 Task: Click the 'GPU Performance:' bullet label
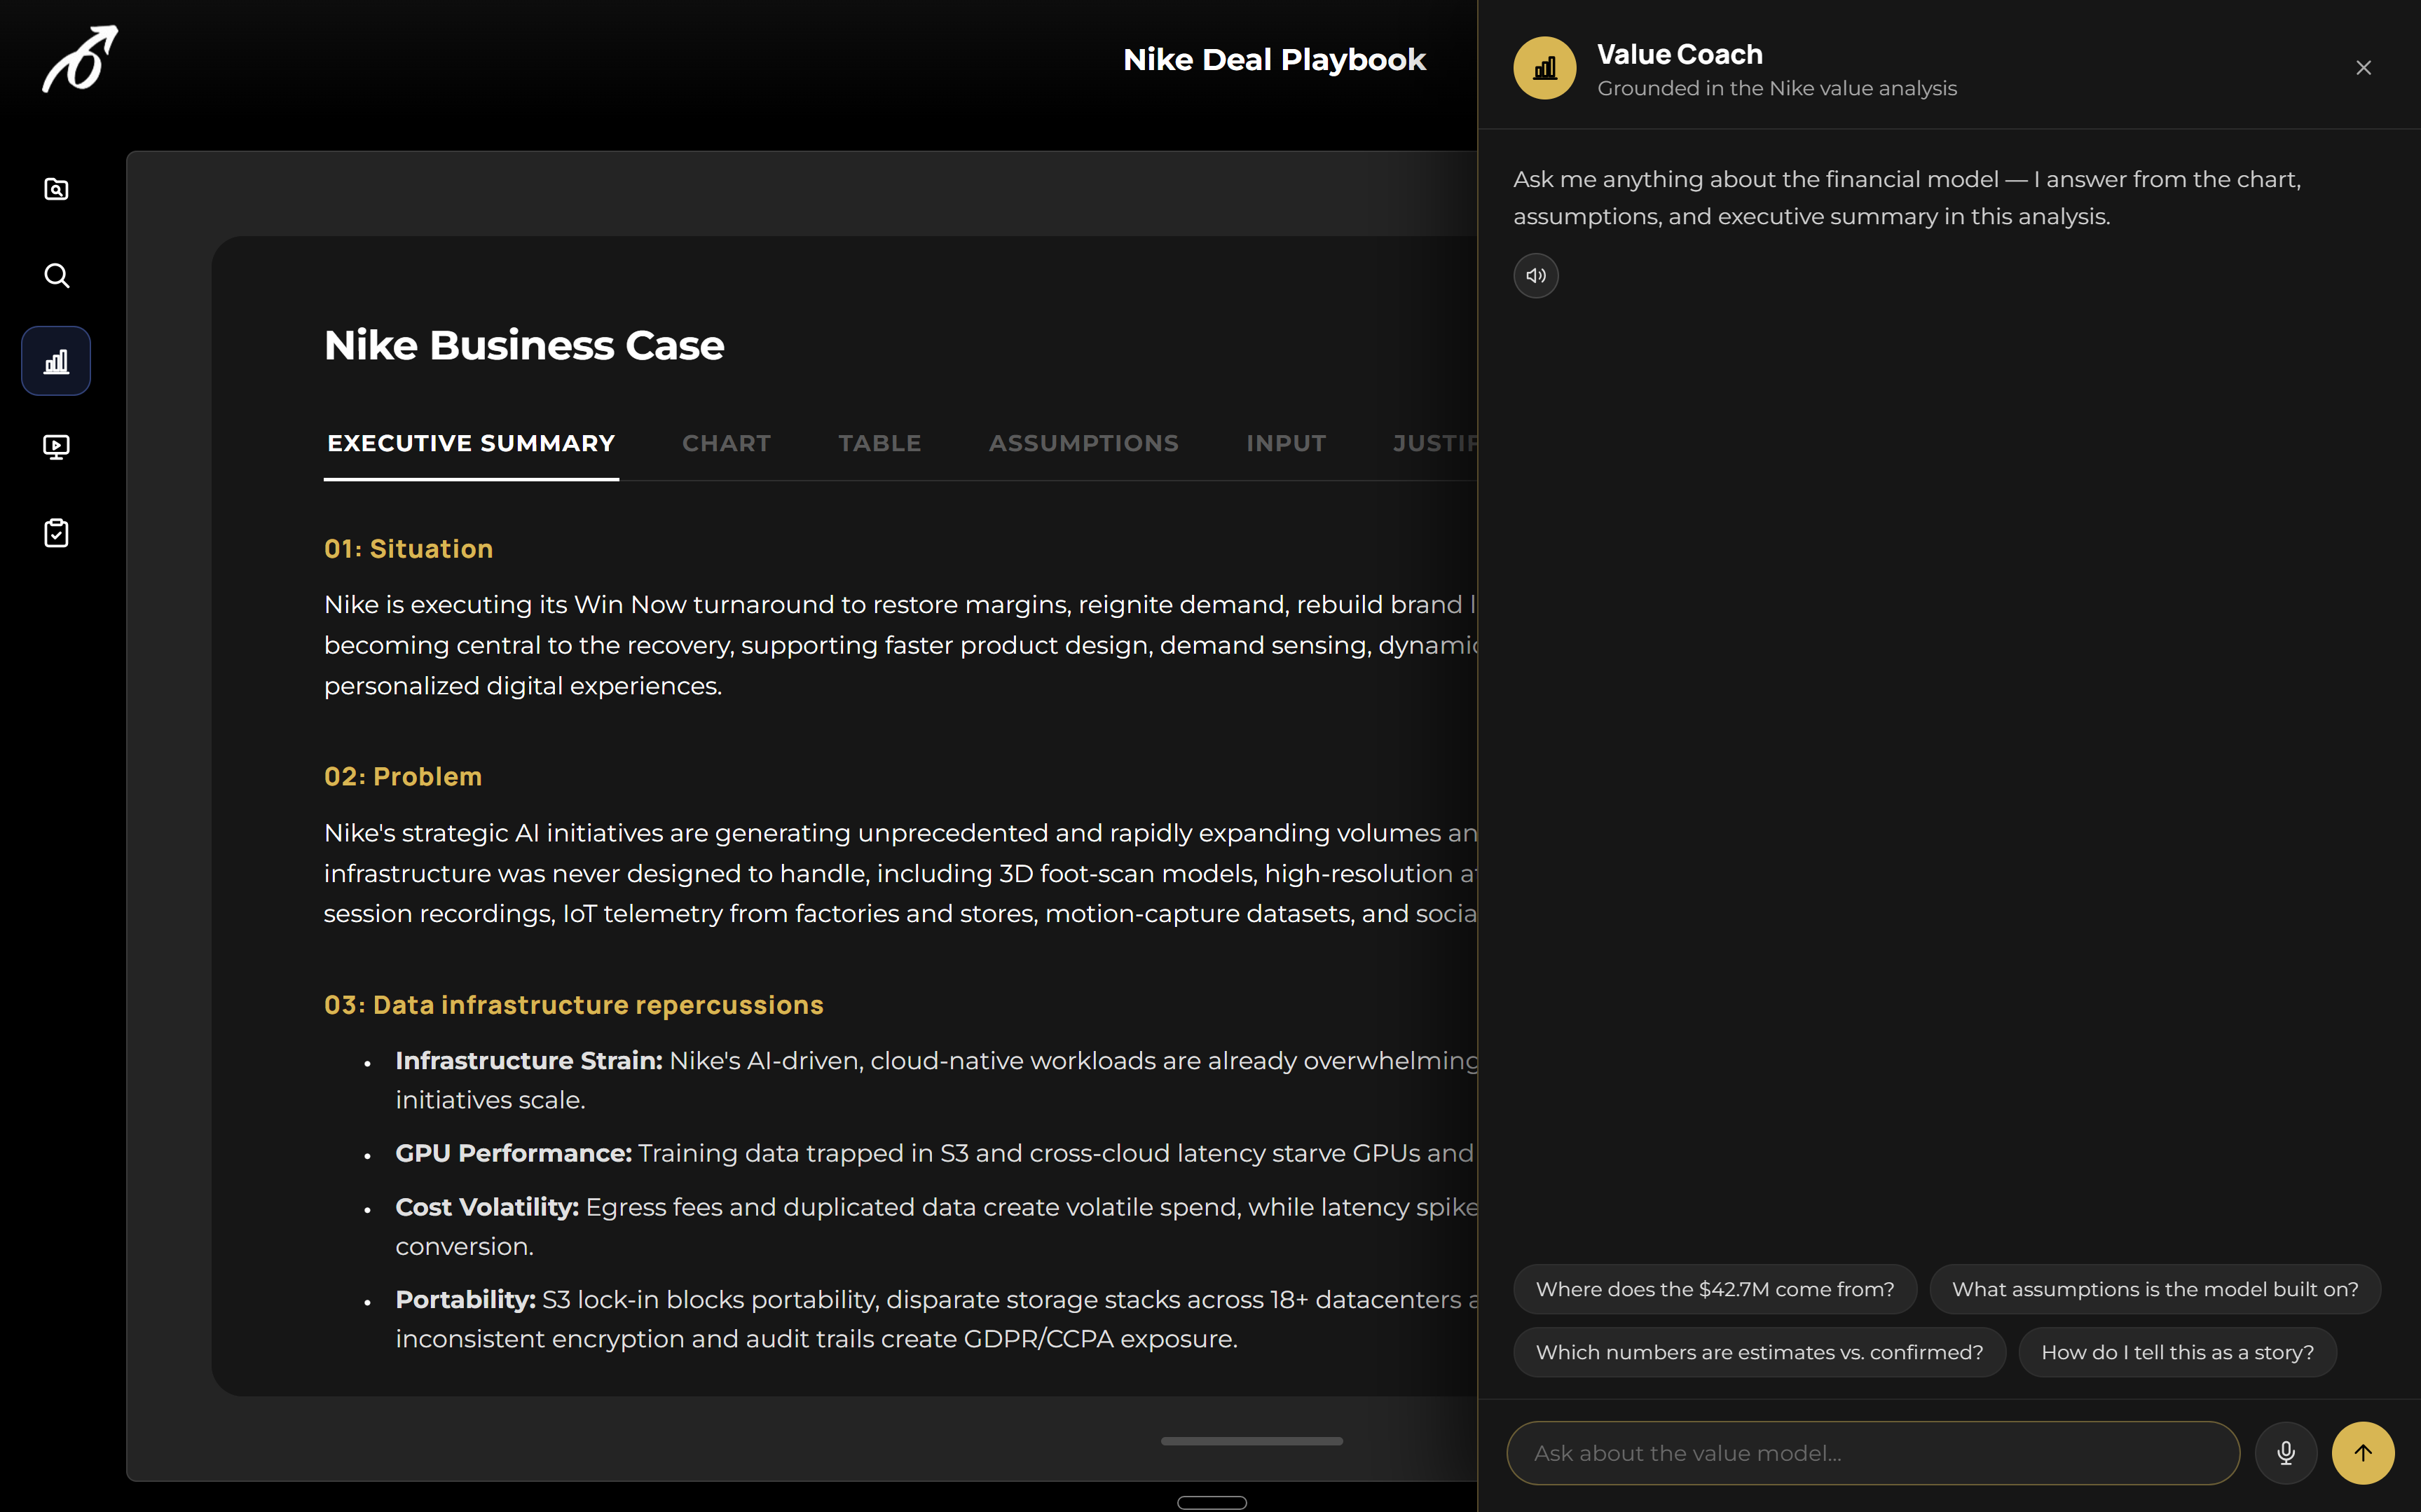click(514, 1153)
